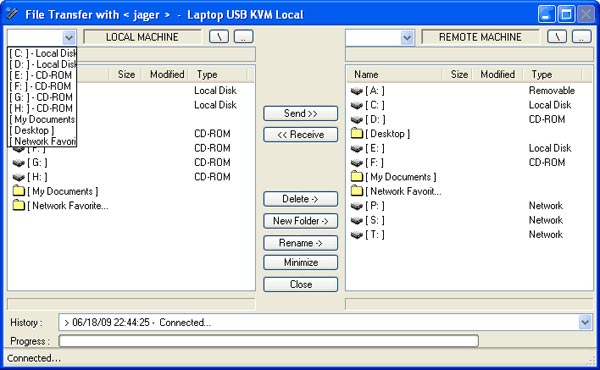
Task: Select remote Desktop folder icon
Action: [357, 134]
